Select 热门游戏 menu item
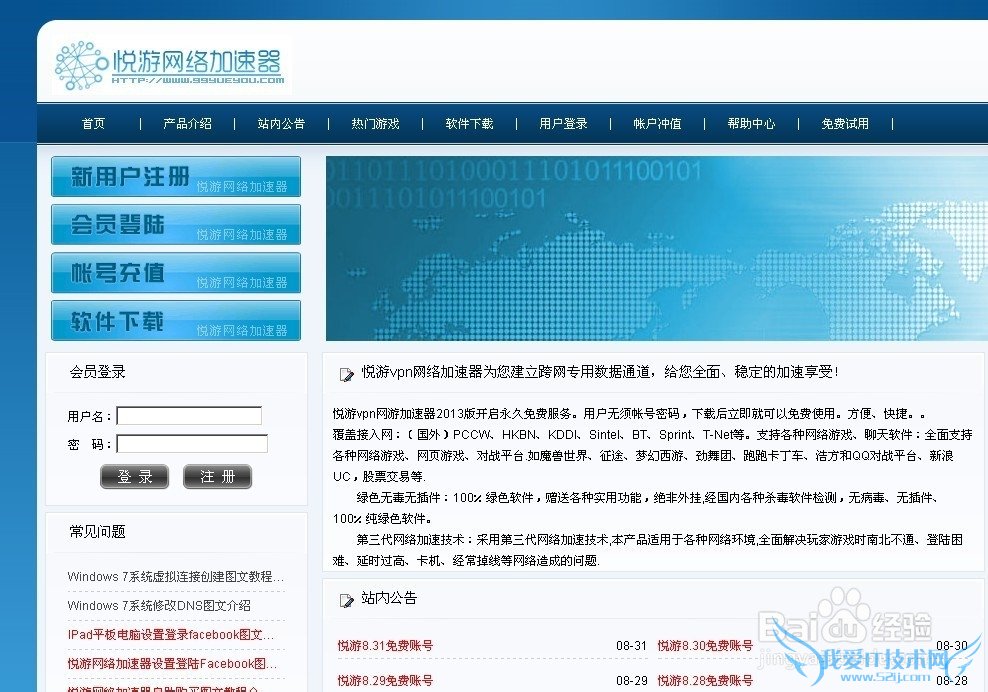This screenshot has width=988, height=692. click(x=375, y=124)
